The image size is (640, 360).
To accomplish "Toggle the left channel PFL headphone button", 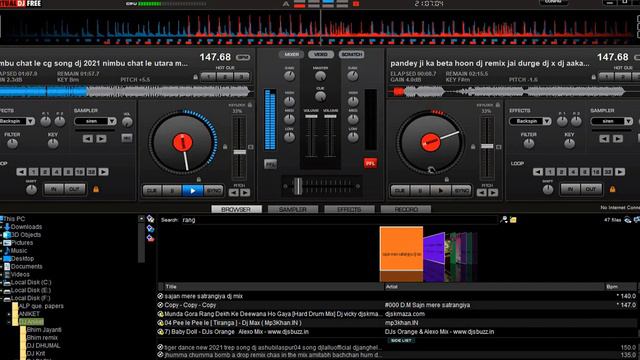I will (270, 164).
